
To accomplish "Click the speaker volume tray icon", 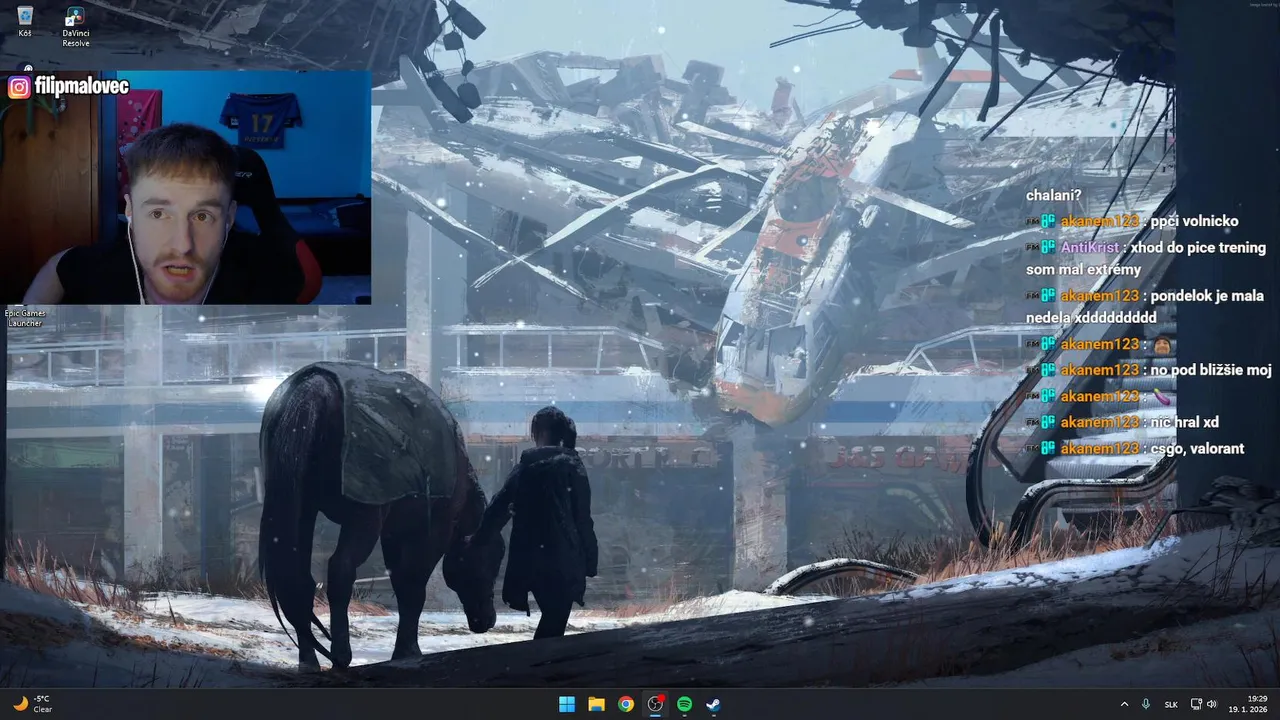I will click(1212, 704).
